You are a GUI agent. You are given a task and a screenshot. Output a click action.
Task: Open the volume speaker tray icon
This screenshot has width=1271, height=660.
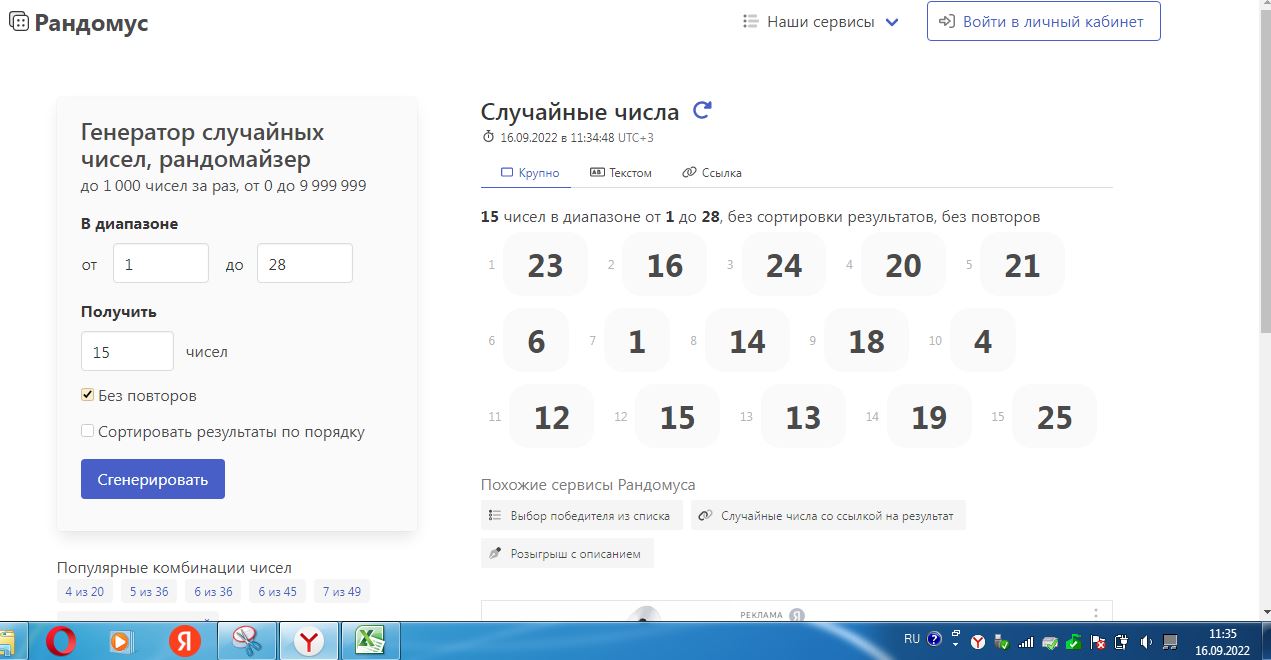1145,642
